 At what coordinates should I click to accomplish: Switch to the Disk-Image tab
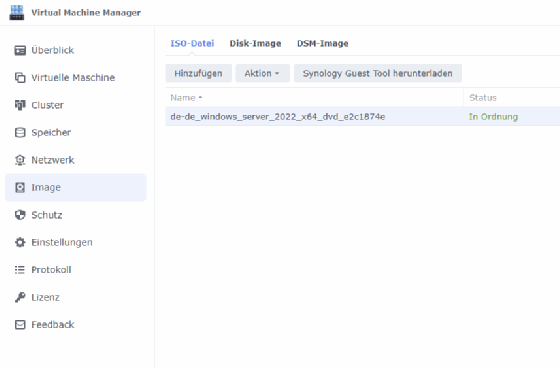(x=255, y=44)
